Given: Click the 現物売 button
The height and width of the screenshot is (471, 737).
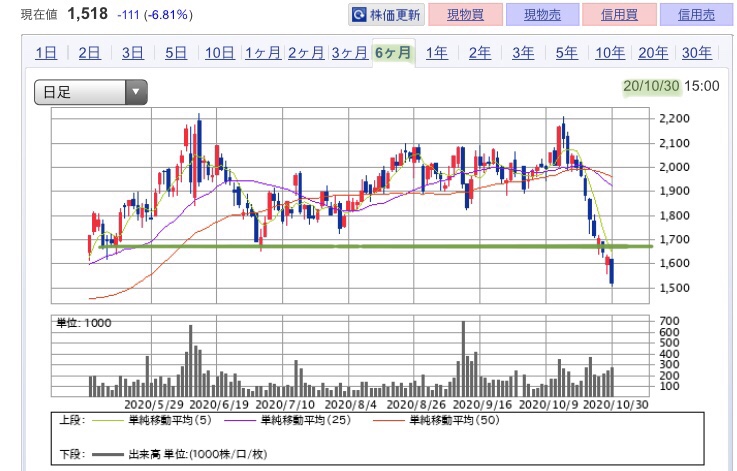Looking at the screenshot, I should 542,15.
